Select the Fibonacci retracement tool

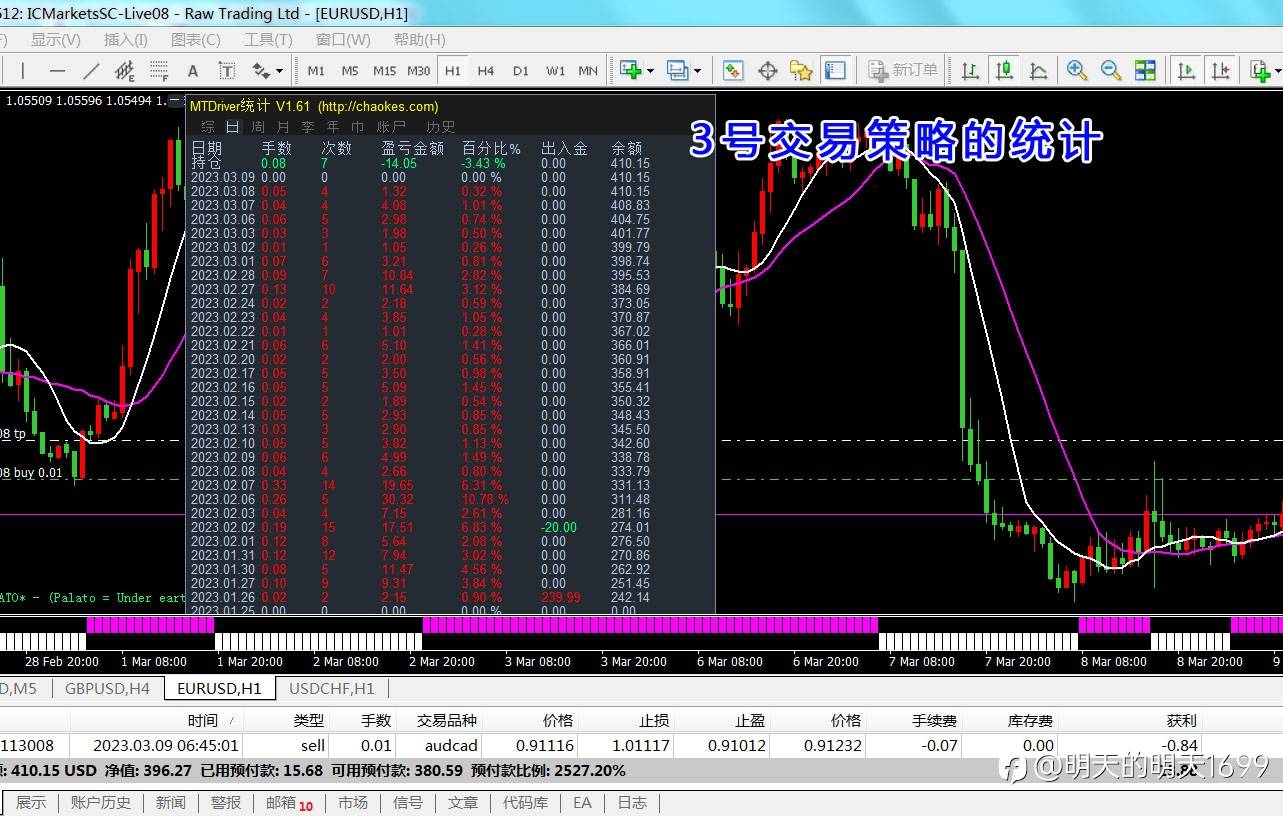159,71
